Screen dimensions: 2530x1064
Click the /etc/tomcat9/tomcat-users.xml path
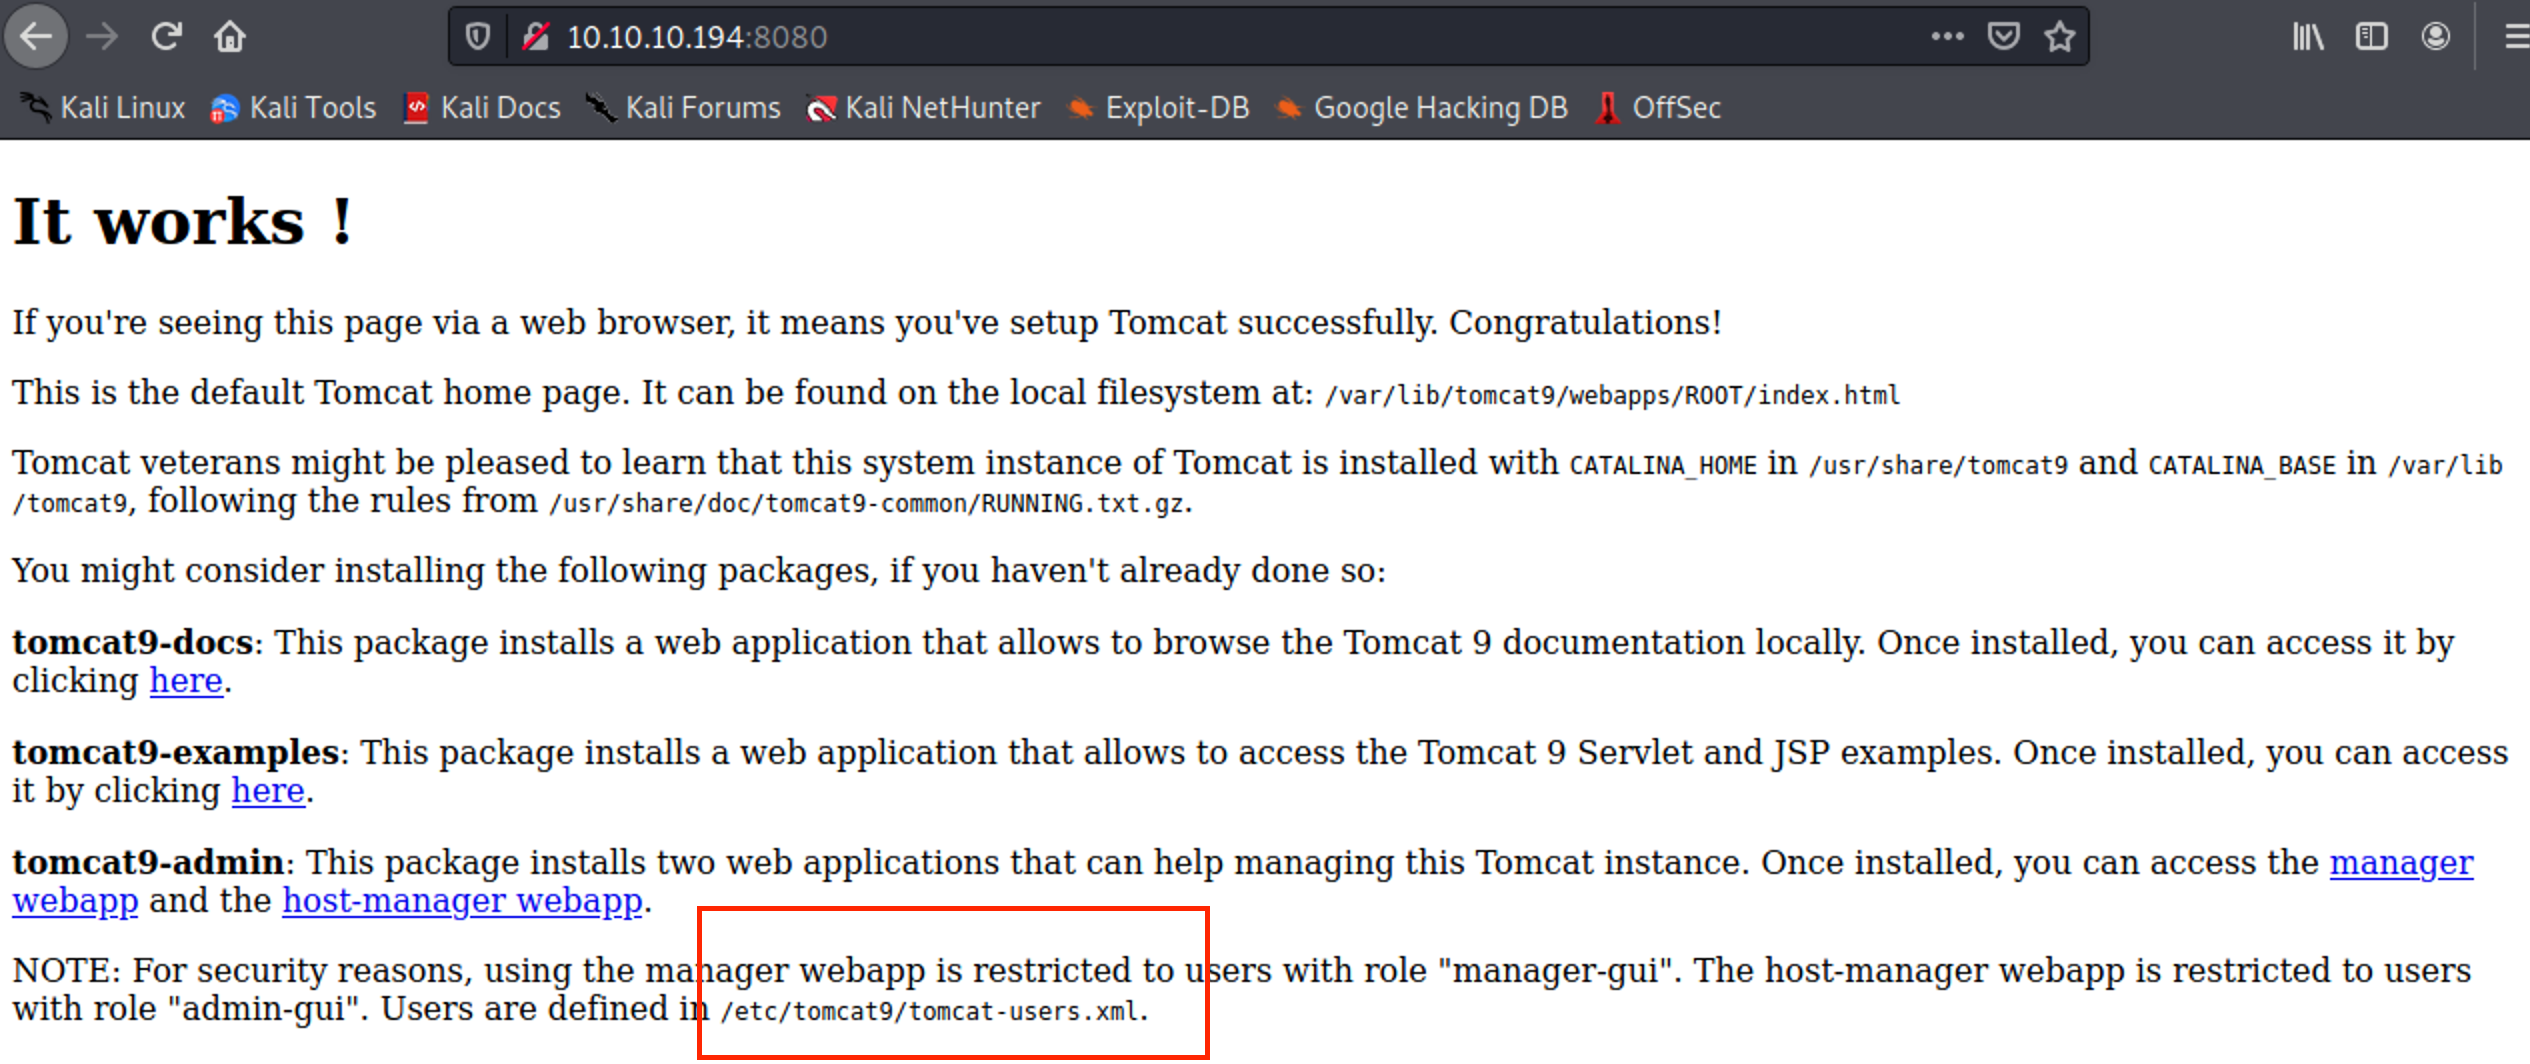pos(930,1011)
